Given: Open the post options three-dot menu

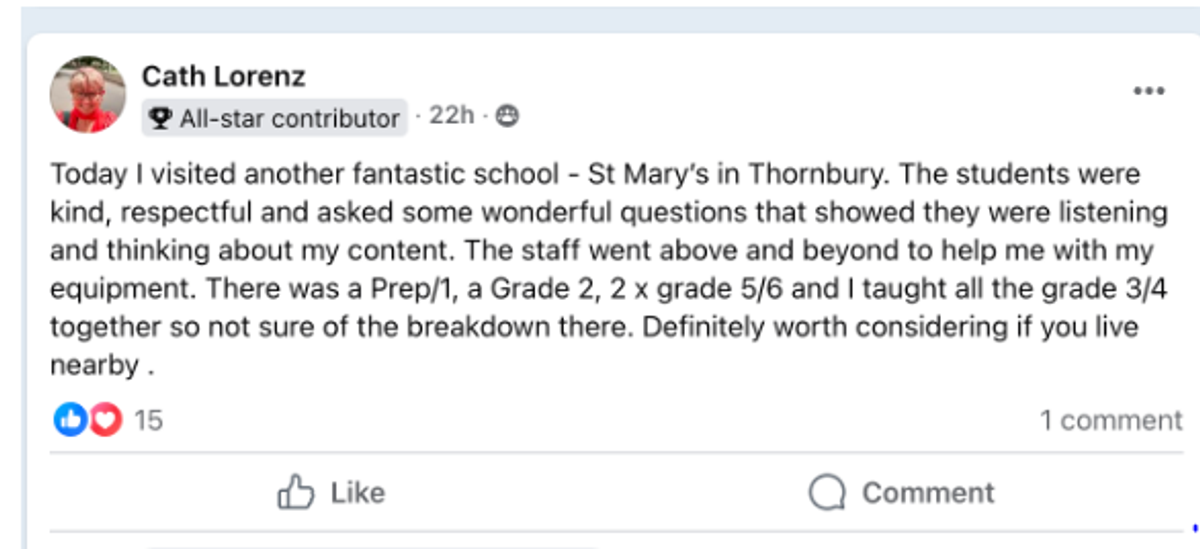Looking at the screenshot, I should 1149,91.
